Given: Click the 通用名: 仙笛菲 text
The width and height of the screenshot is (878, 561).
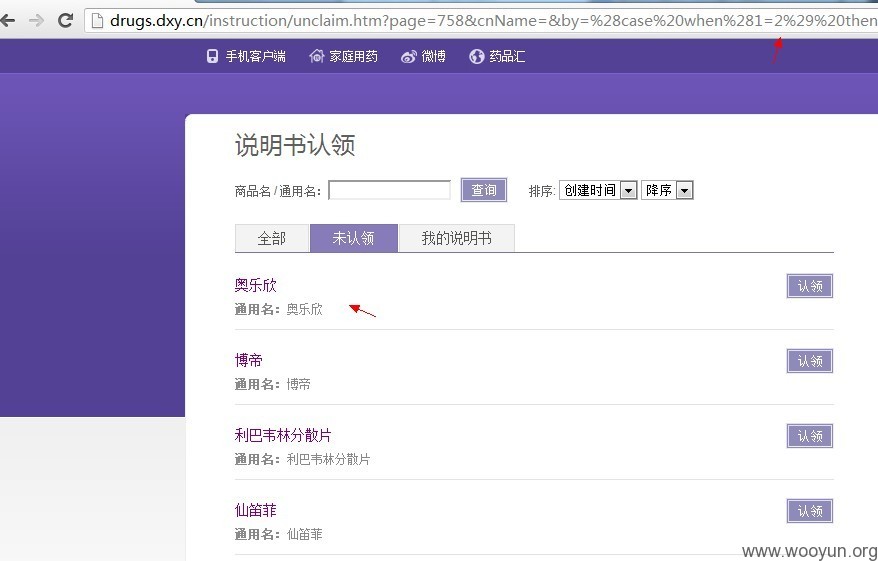Looking at the screenshot, I should pyautogui.click(x=279, y=535).
